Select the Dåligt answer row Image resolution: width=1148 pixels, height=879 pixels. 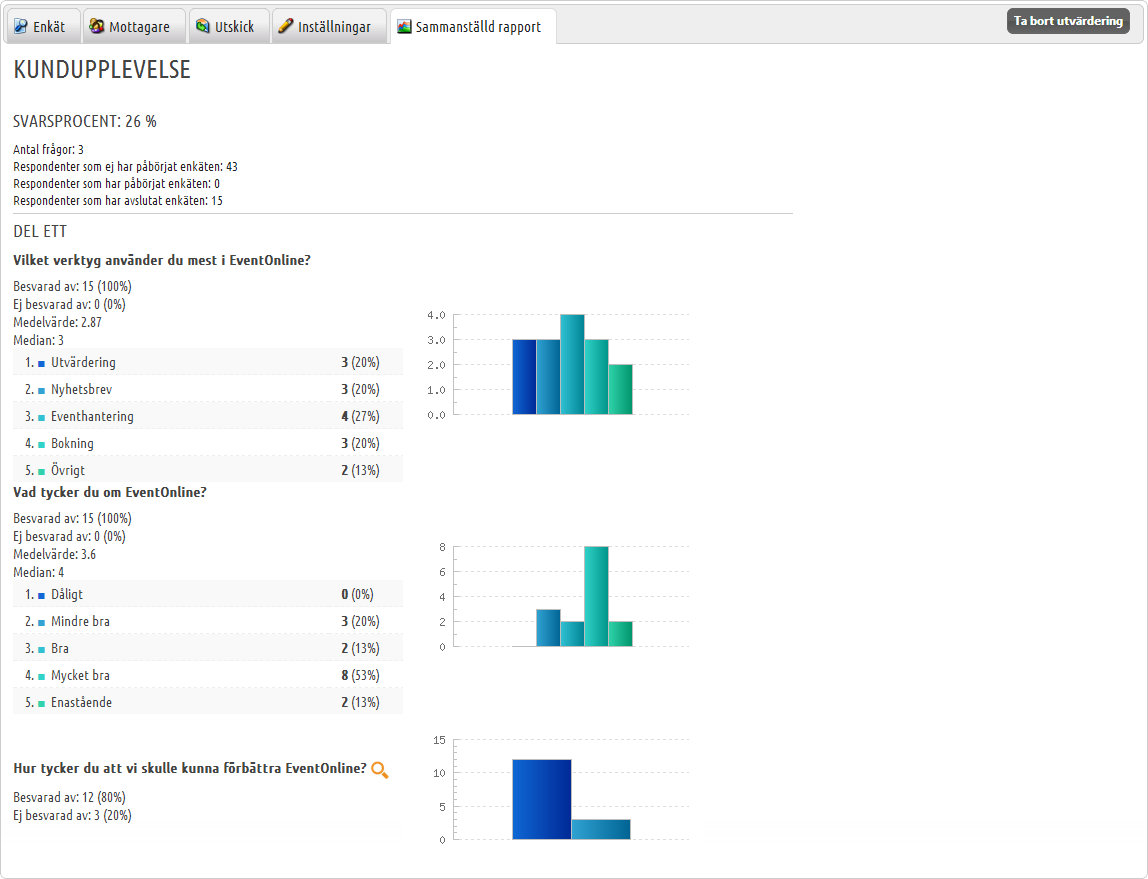(x=208, y=594)
